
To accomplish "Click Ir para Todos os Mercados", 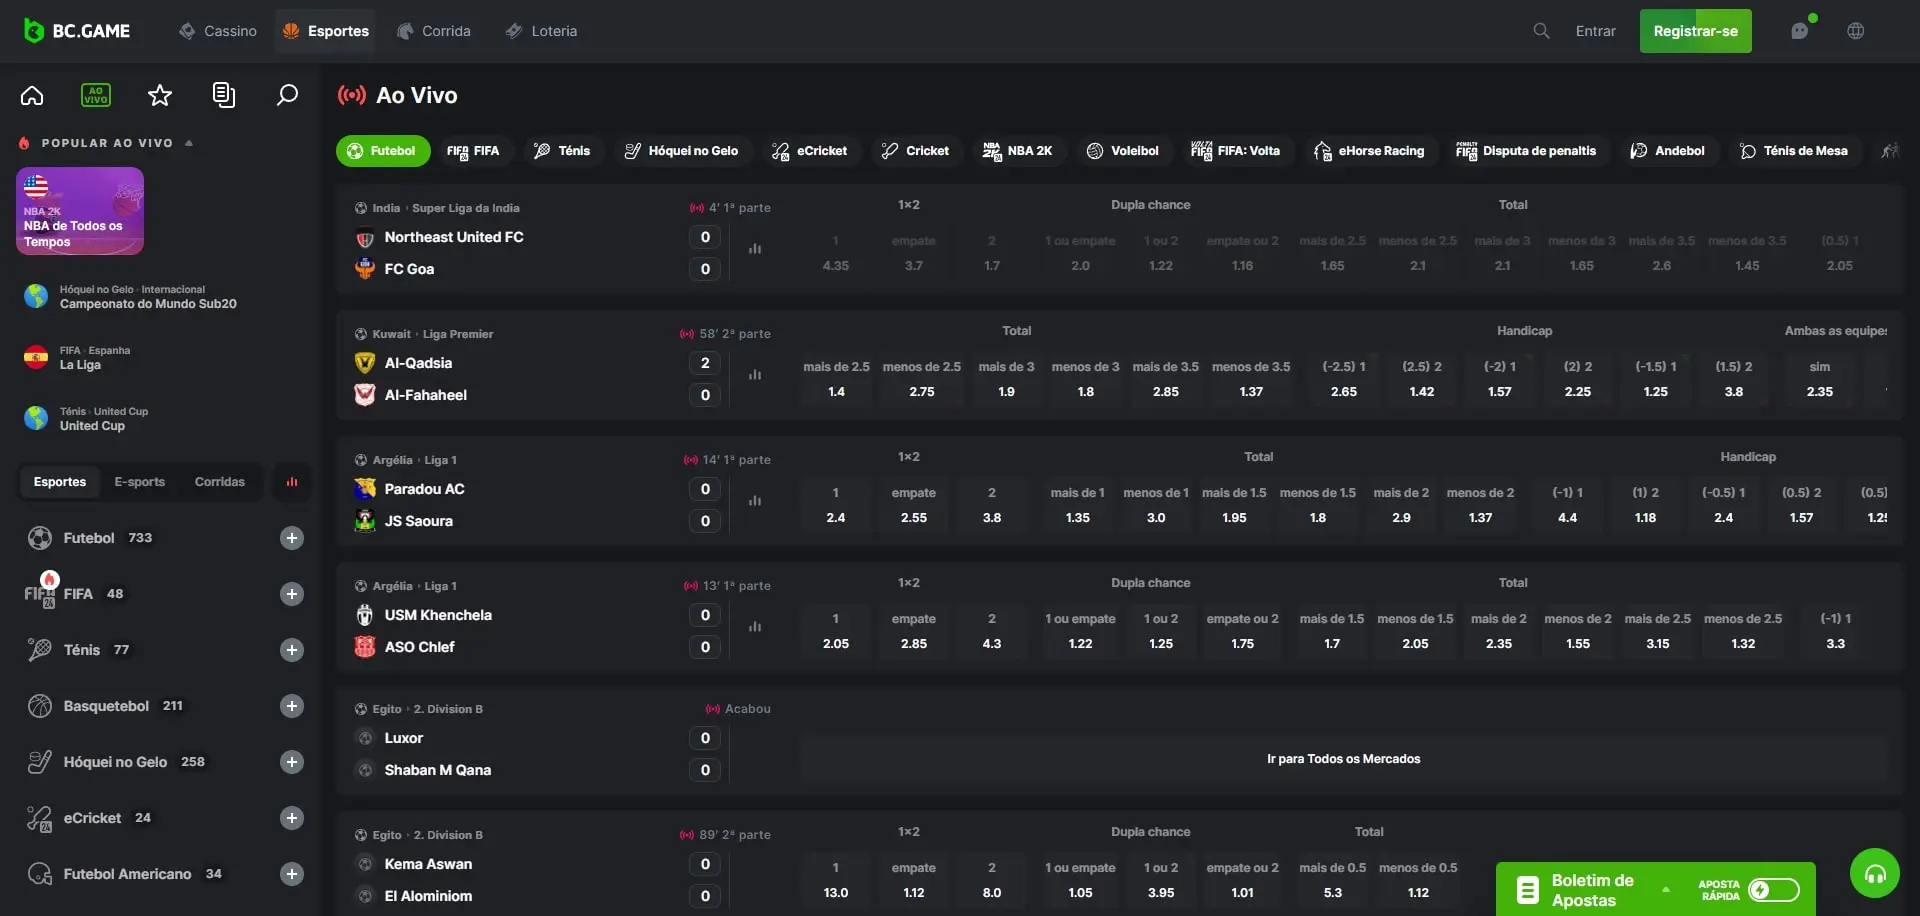I will 1343,759.
